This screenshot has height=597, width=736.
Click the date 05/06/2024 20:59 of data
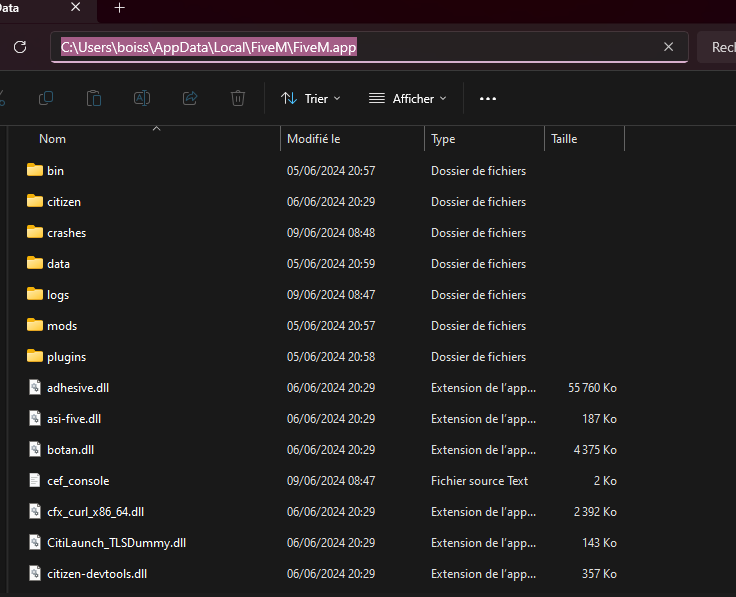331,264
